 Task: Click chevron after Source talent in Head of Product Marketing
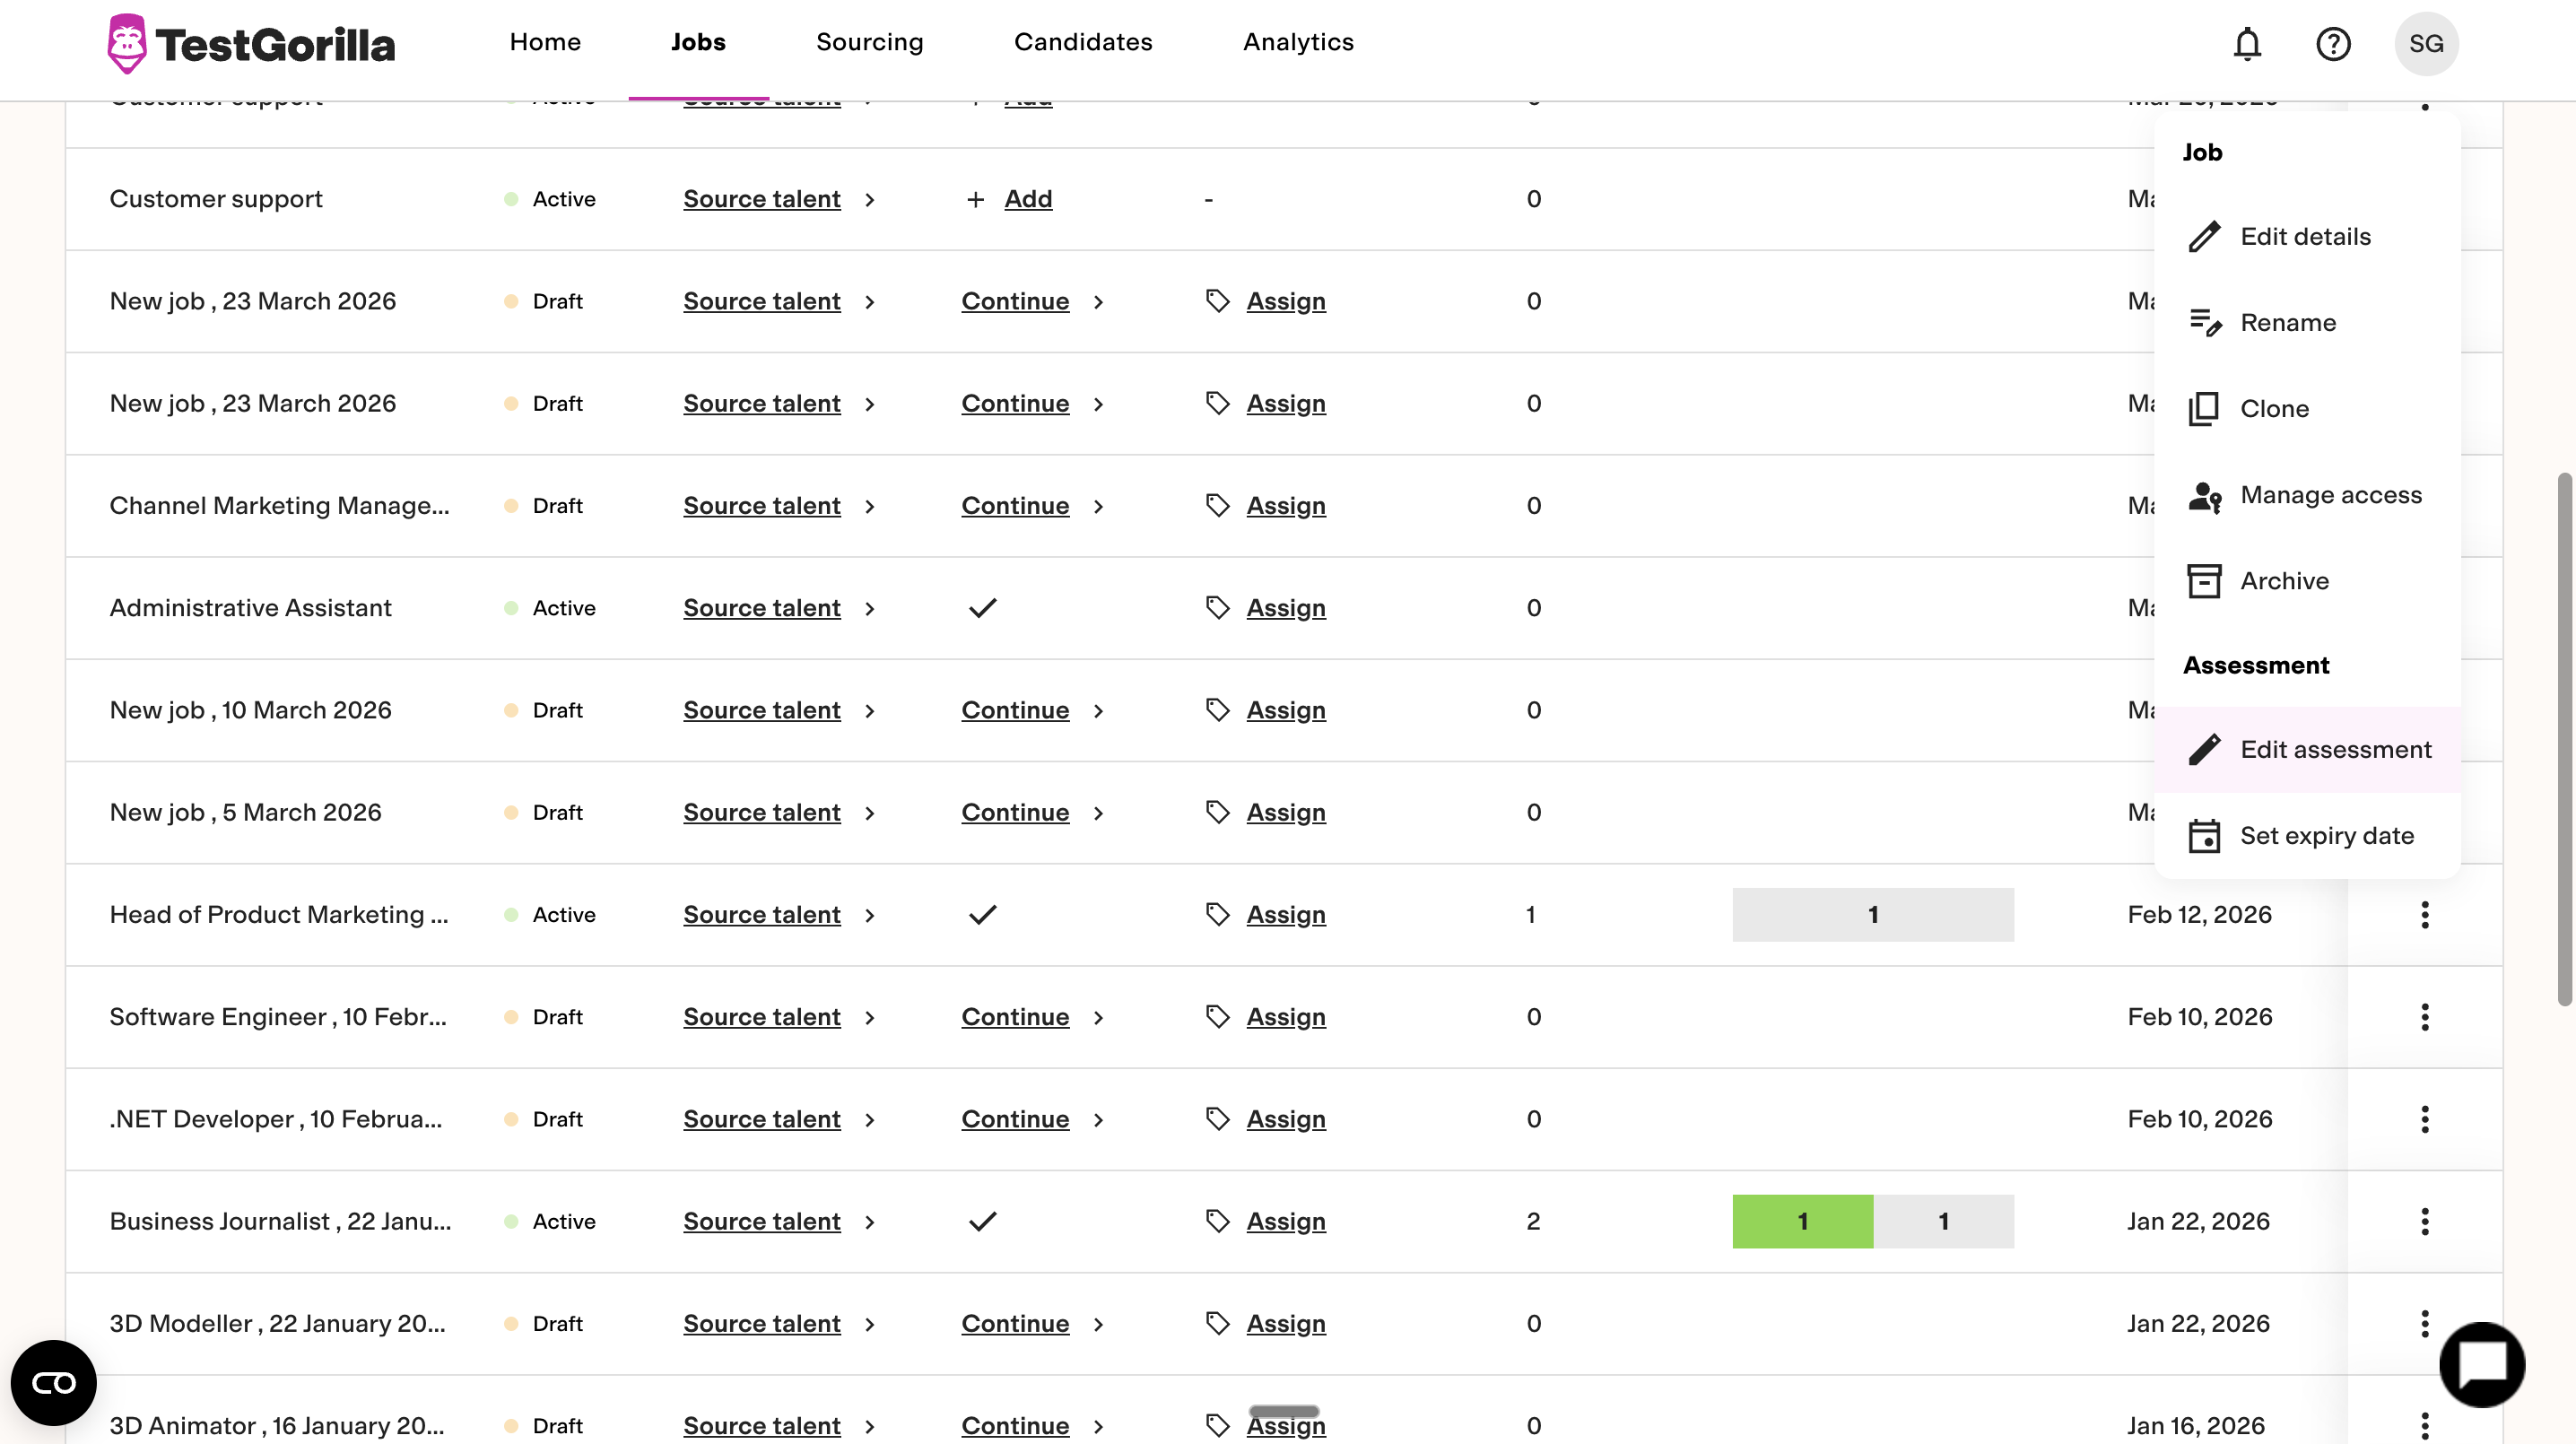[870, 915]
